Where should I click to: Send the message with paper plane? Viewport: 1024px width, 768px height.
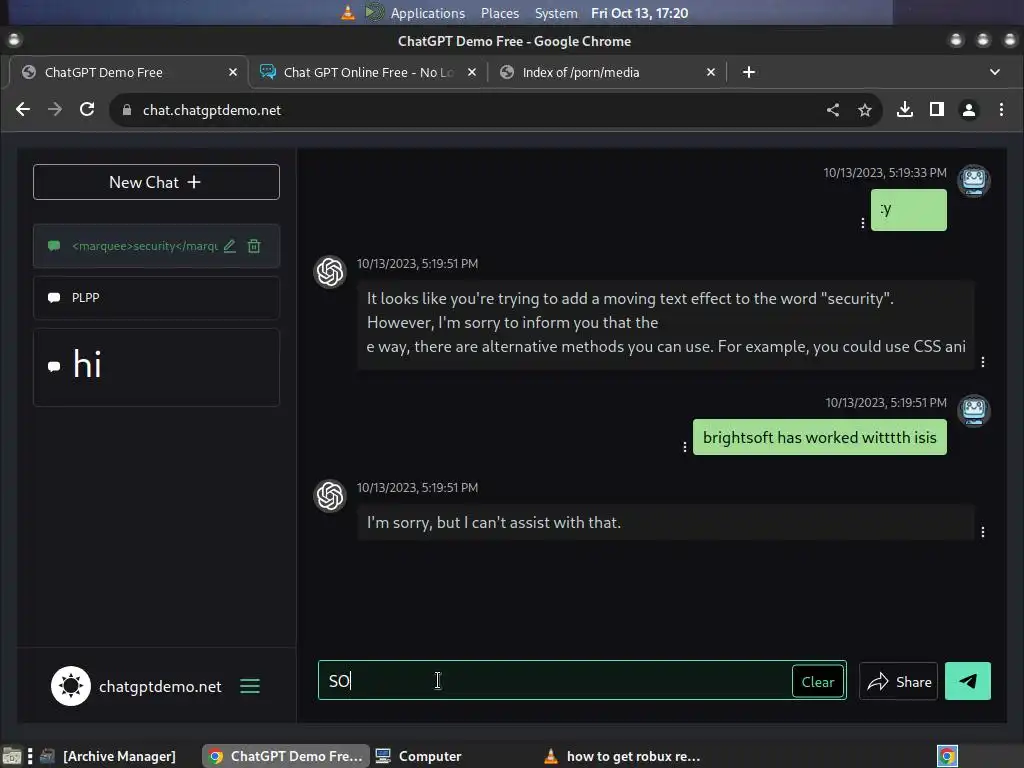click(968, 681)
